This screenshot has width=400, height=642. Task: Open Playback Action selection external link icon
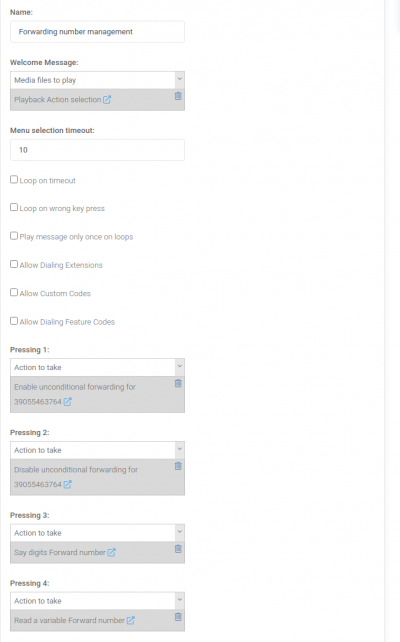click(x=107, y=99)
